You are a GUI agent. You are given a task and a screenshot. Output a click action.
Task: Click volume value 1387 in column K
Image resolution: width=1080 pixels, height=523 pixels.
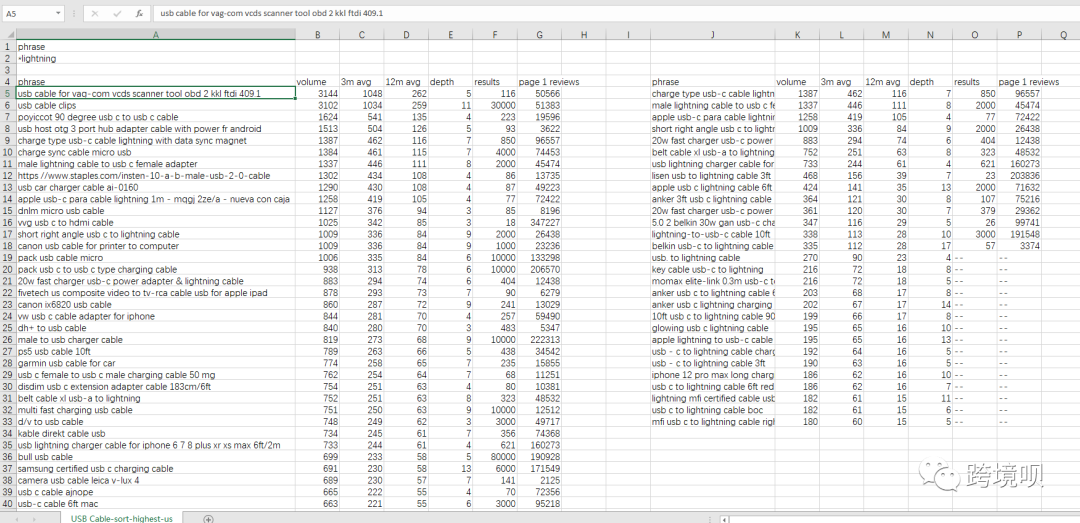coord(797,93)
